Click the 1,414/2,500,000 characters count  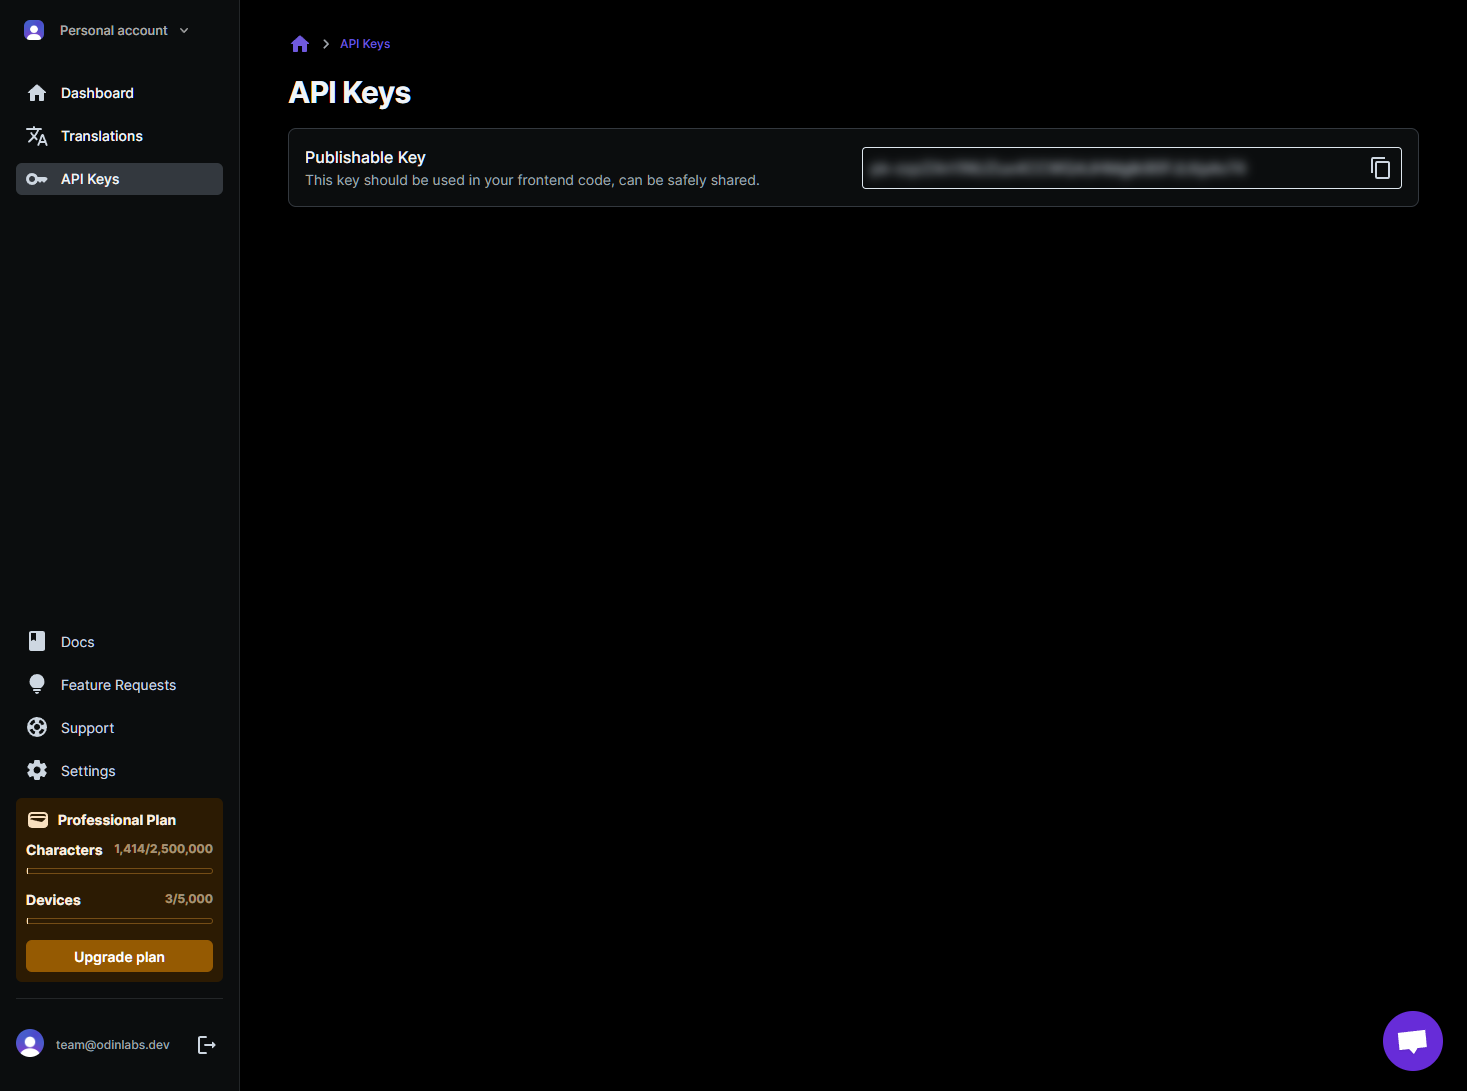point(163,849)
